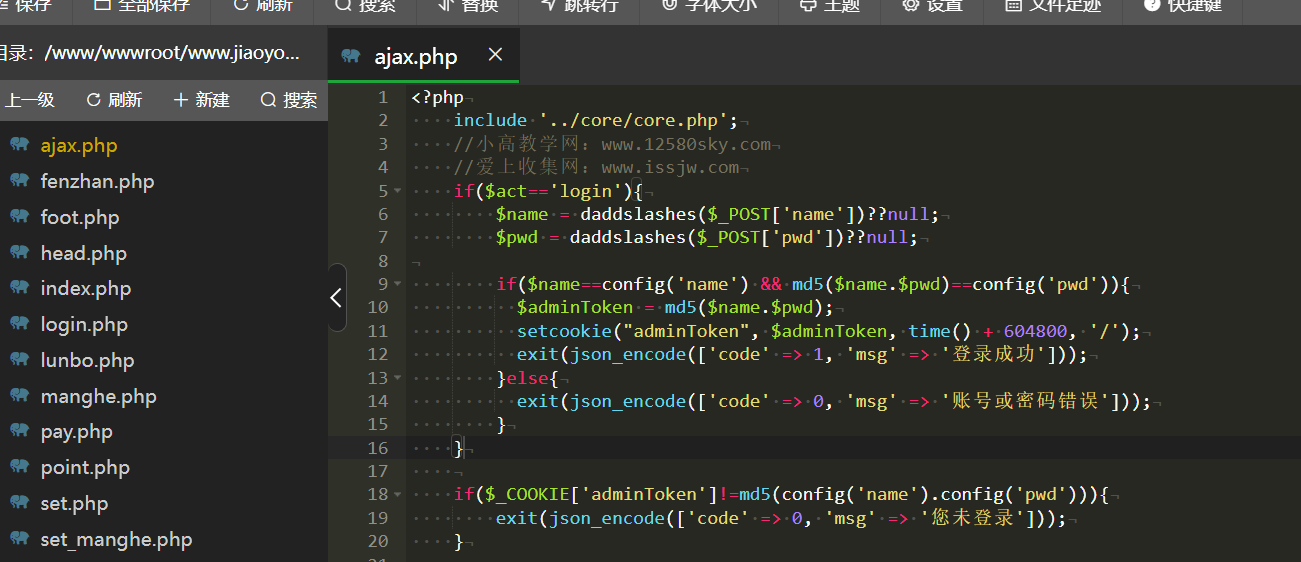Screen dimensions: 1301x562
Task: Open search using the top toolbar 搜索
Action: point(366,6)
